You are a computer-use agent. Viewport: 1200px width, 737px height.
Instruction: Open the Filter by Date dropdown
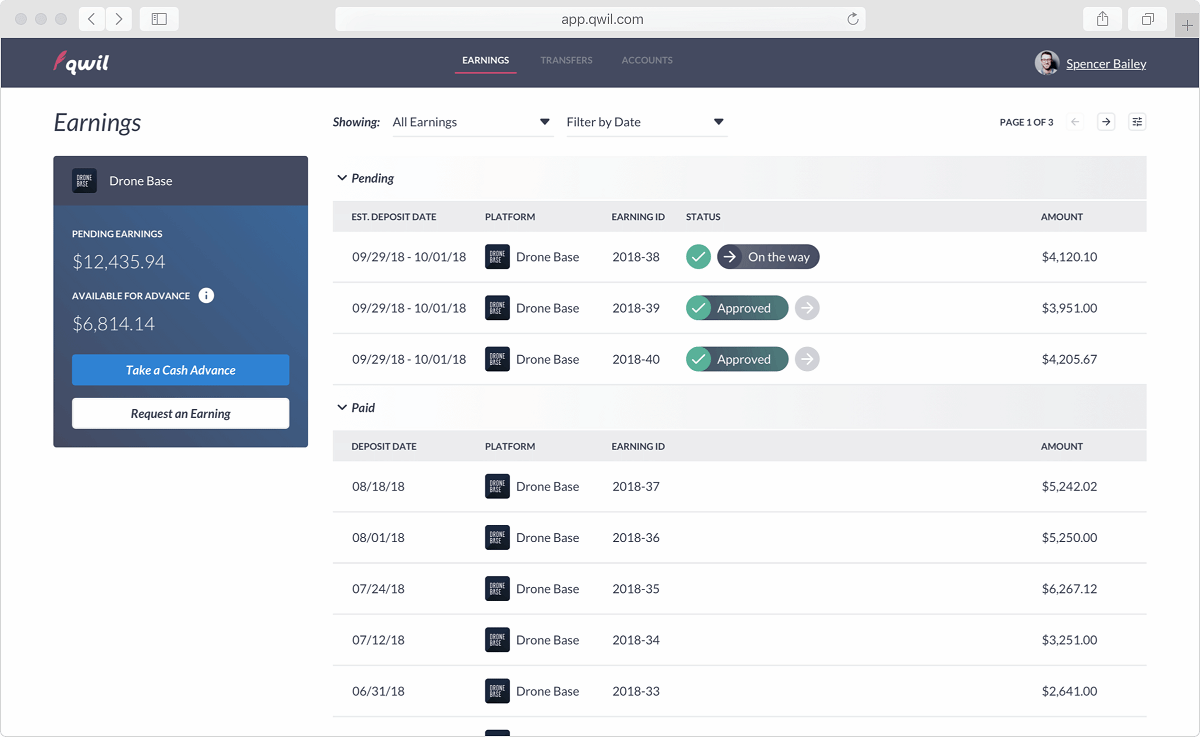[645, 121]
